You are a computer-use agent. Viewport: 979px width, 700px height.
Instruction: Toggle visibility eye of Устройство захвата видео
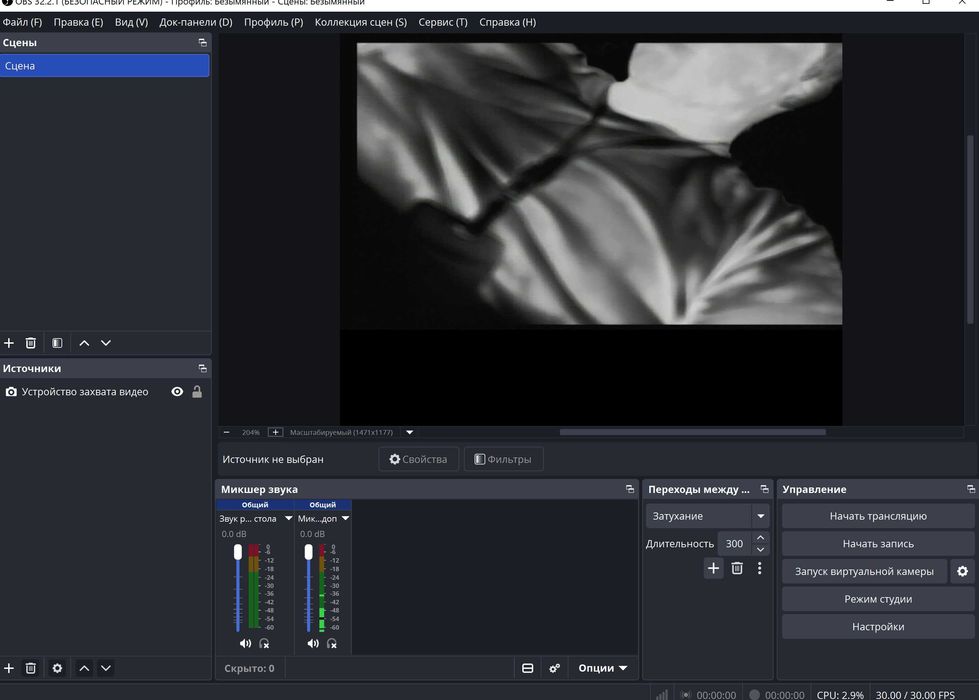177,392
